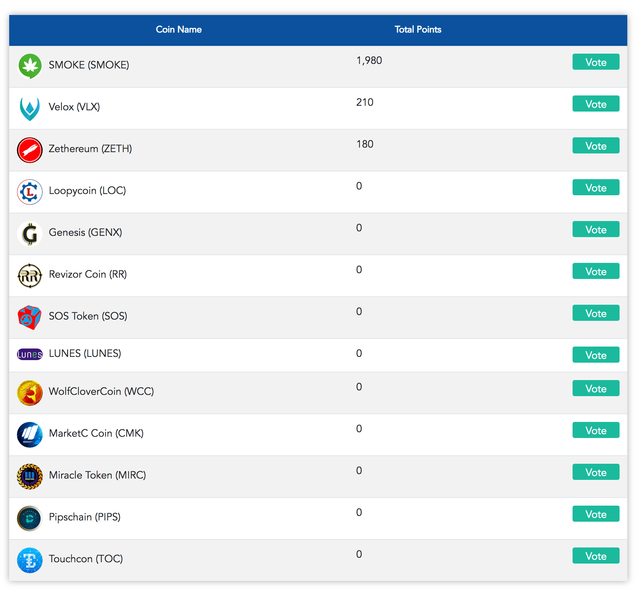The width and height of the screenshot is (640, 592).
Task: Select the SMOKE (SMOKE) name text
Action: (89, 65)
